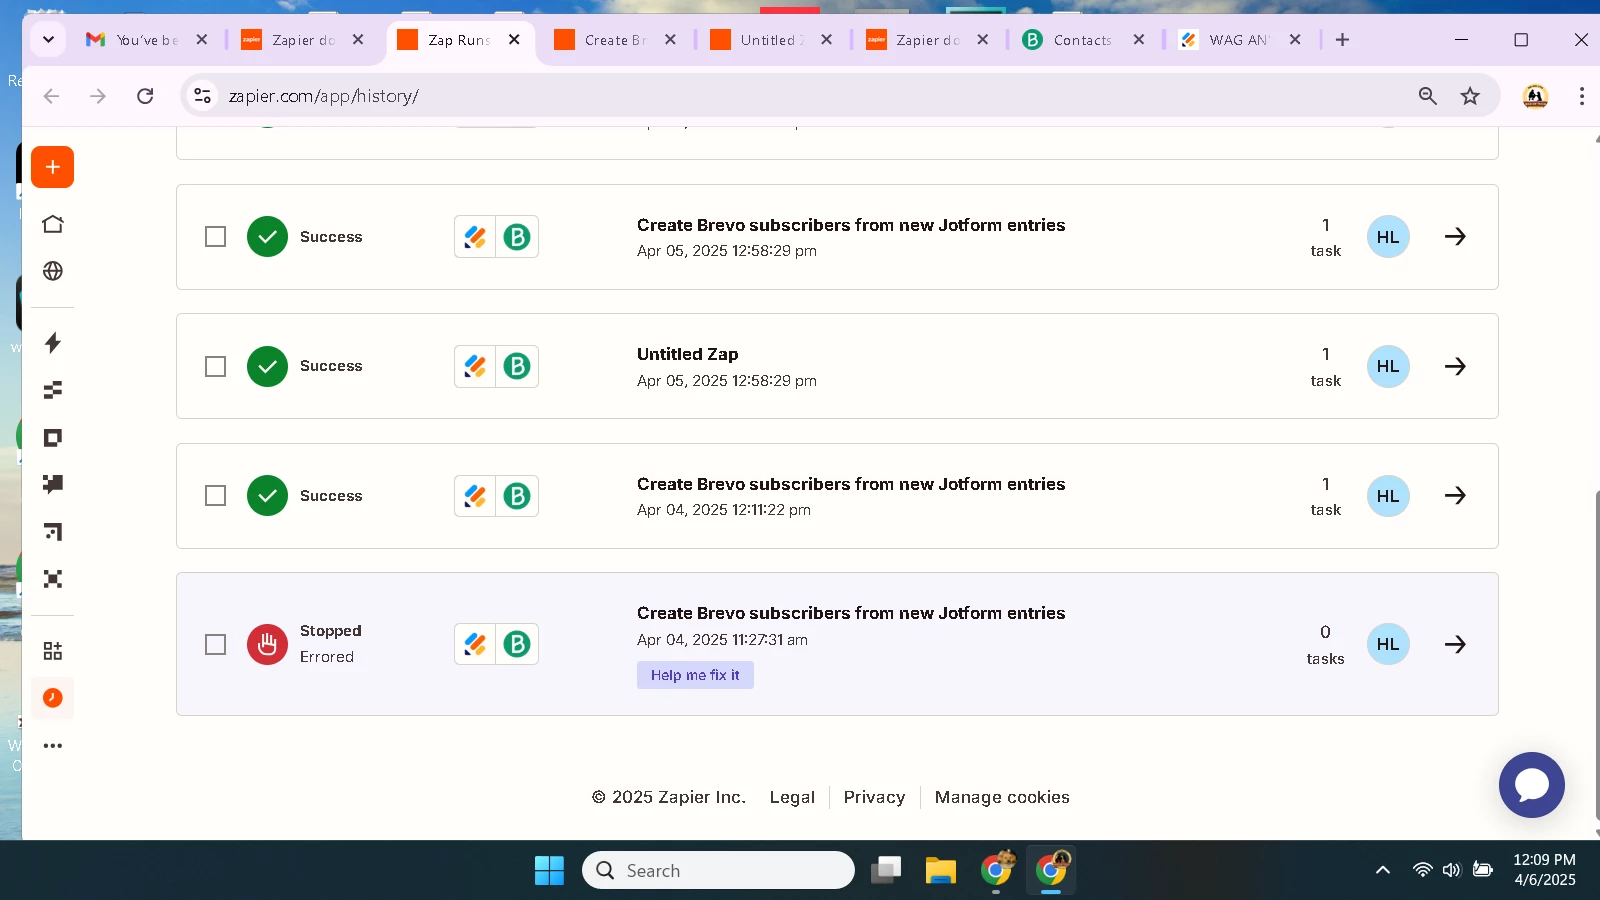Open the Apr 04 12:11:22 run arrow
Viewport: 1600px width, 900px height.
[1455, 496]
